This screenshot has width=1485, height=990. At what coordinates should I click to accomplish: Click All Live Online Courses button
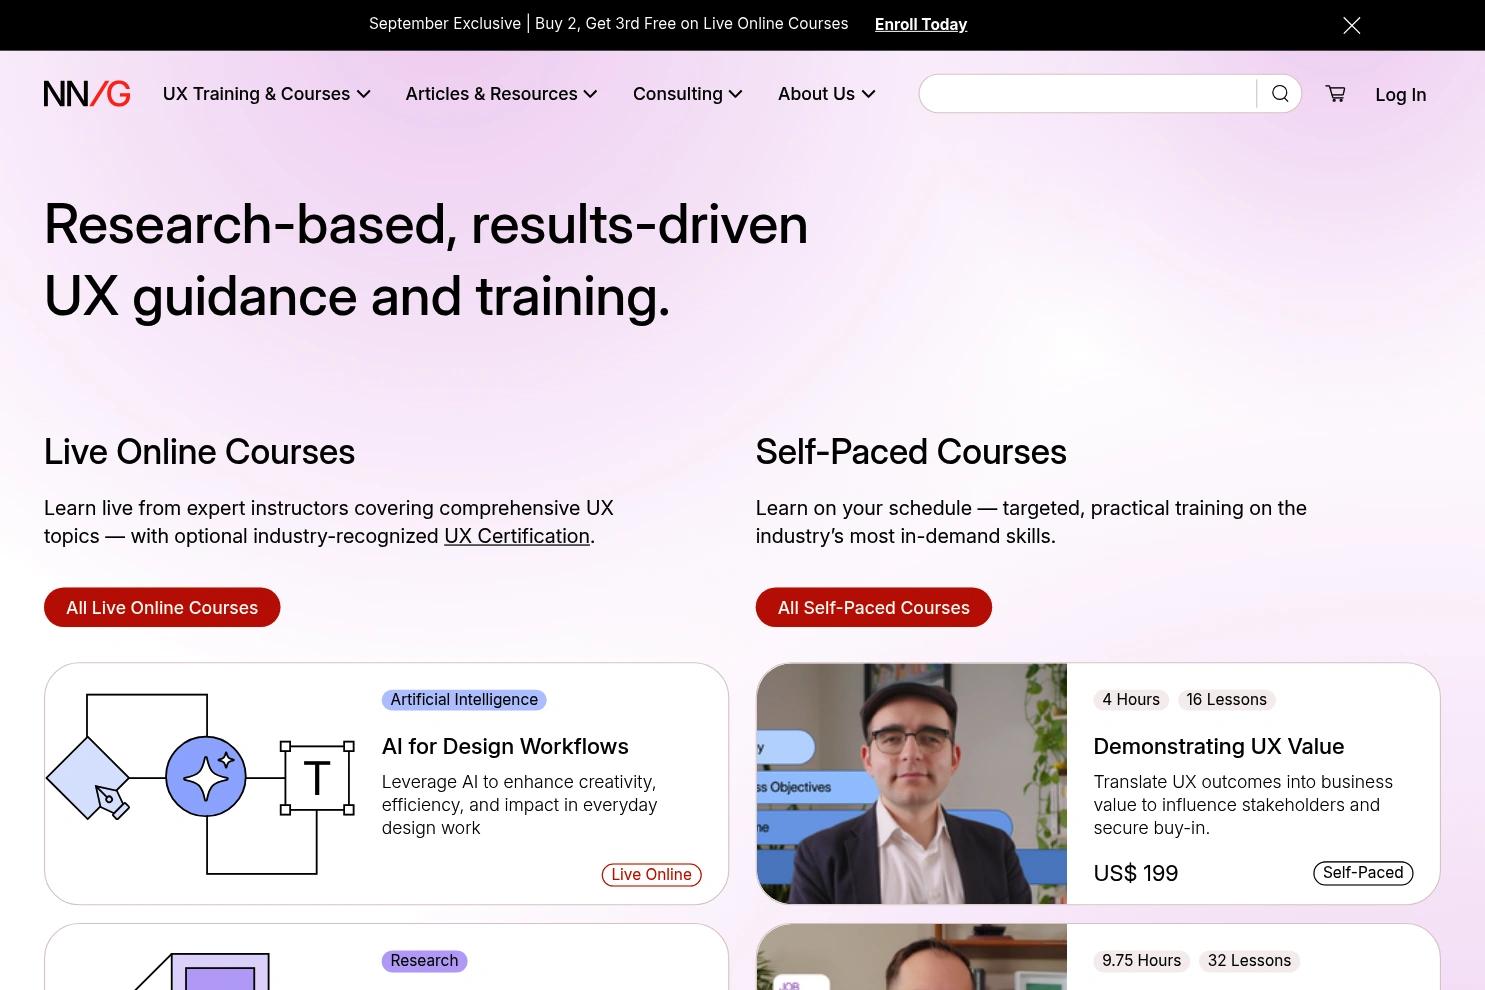click(x=162, y=607)
